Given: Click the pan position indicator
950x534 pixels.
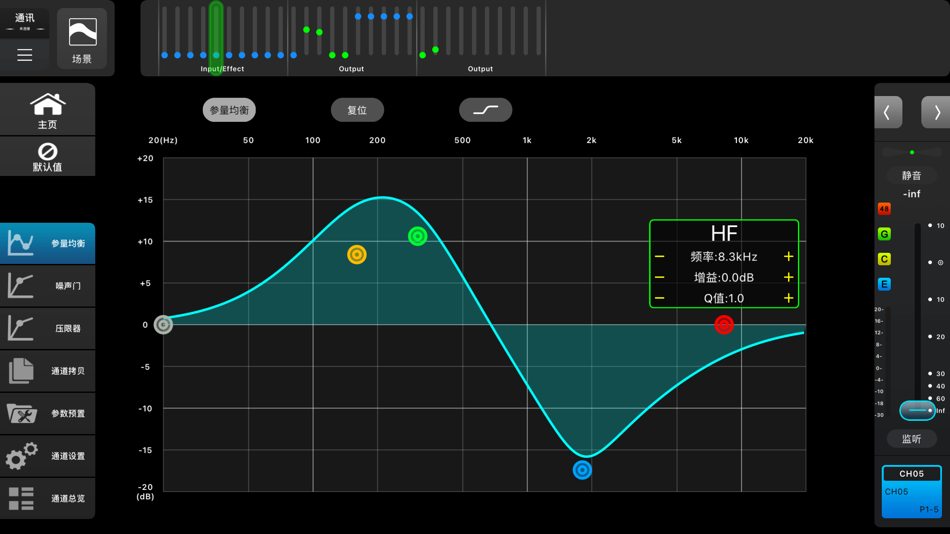Looking at the screenshot, I should tap(912, 152).
